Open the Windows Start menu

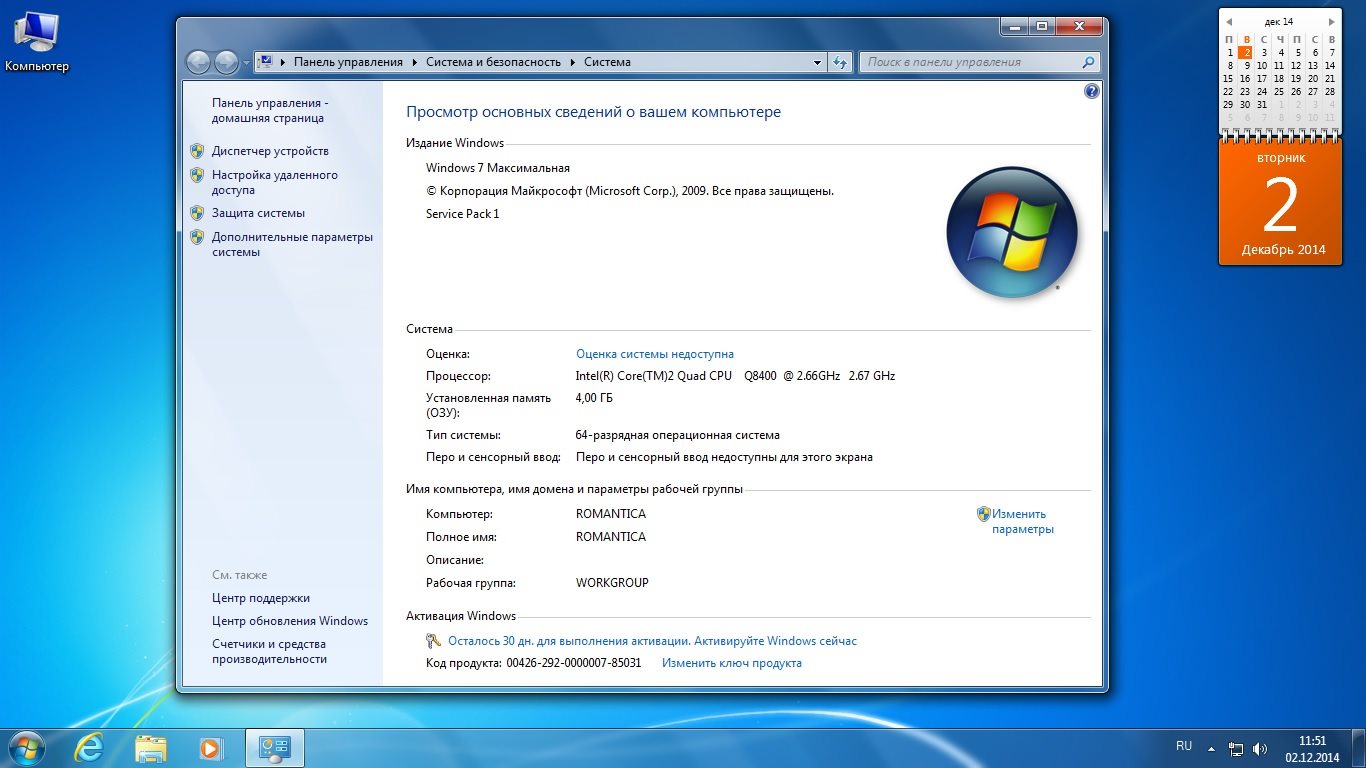coord(26,748)
